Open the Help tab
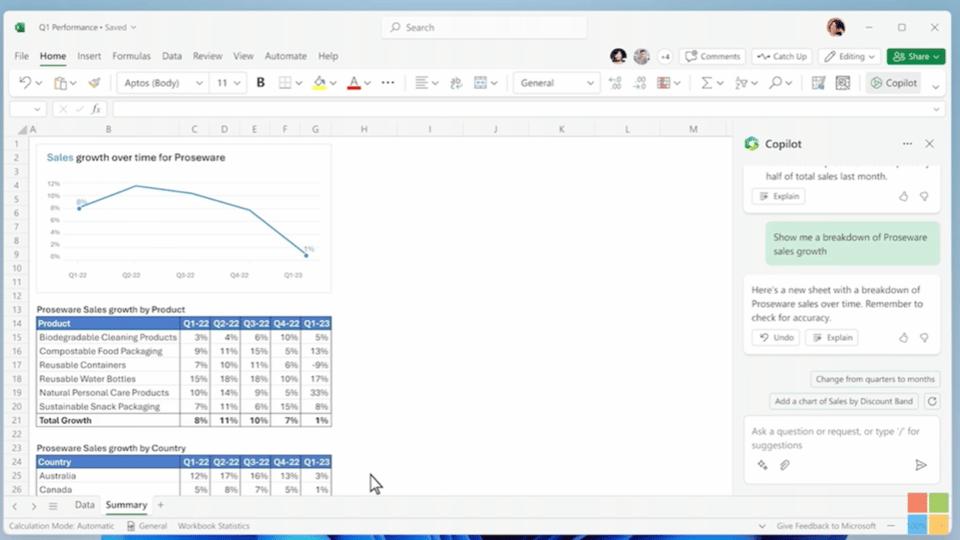 pyautogui.click(x=328, y=56)
